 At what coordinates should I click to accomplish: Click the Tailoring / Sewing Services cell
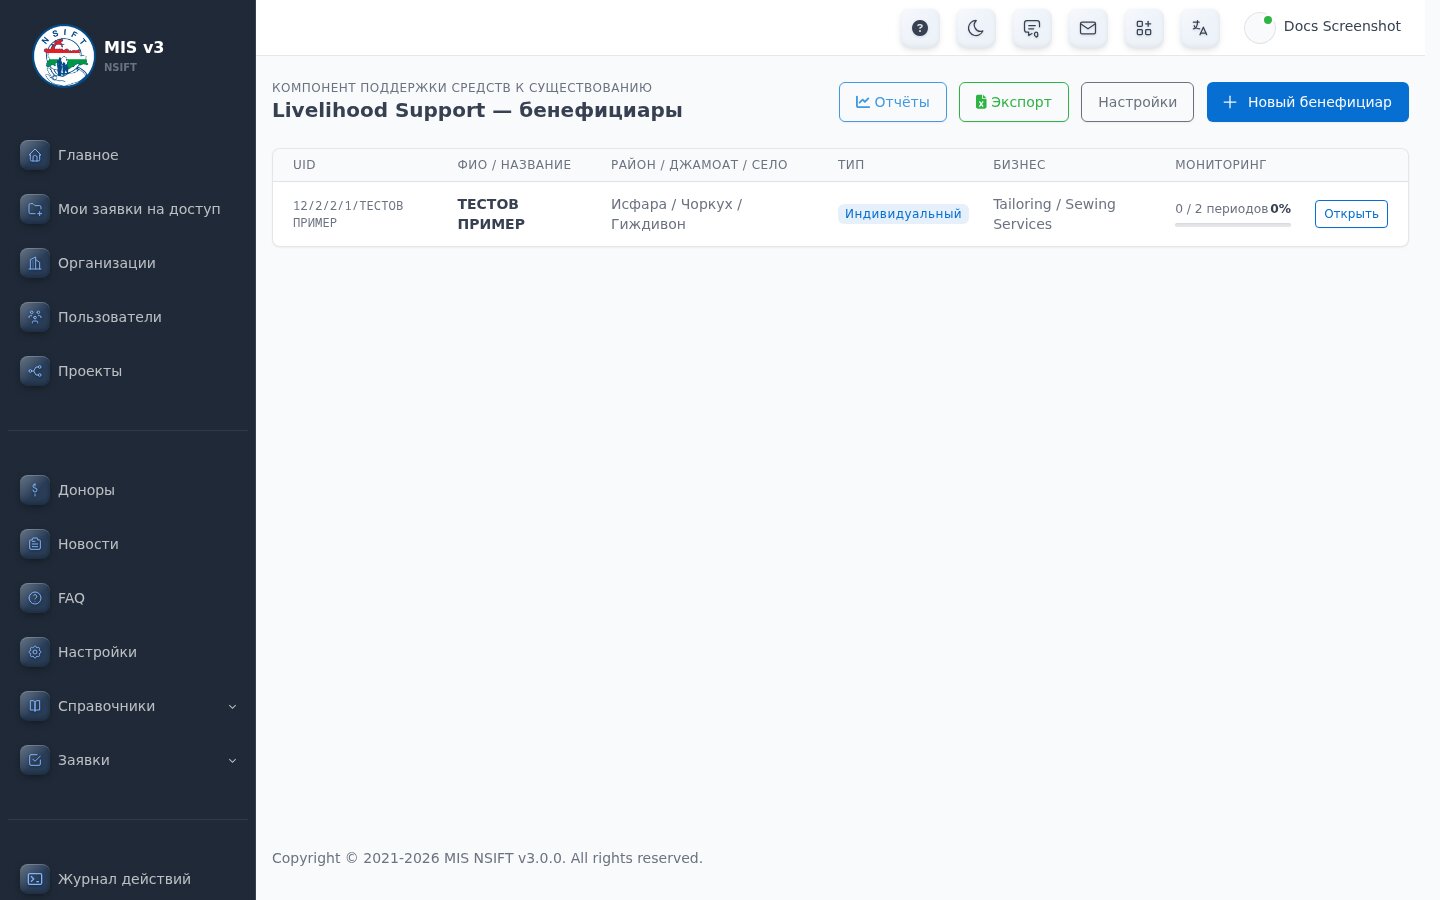point(1054,214)
